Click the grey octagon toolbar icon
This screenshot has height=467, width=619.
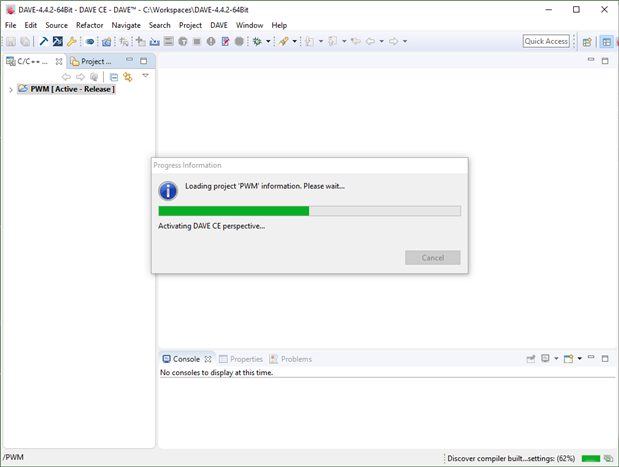coord(239,41)
